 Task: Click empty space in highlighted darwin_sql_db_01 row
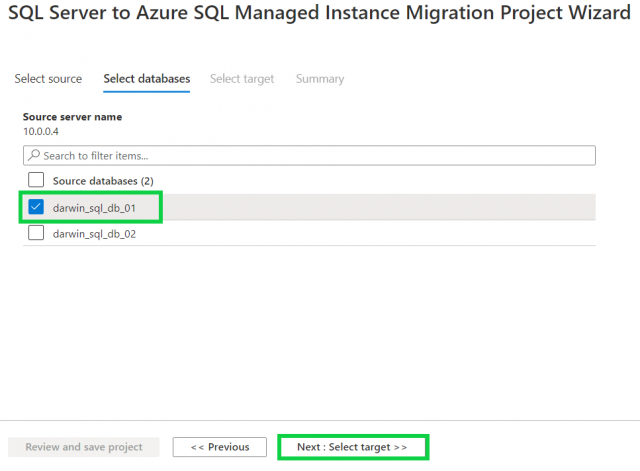pos(380,207)
